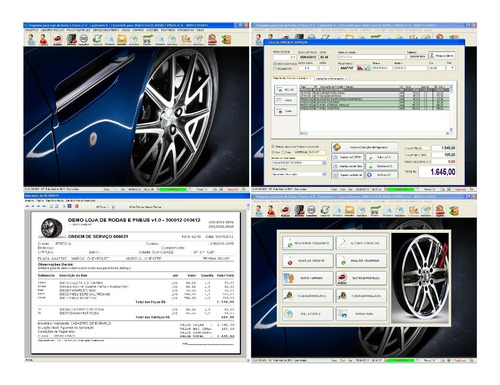Click plate field AAA7797 in service order dialog

coord(347,68)
